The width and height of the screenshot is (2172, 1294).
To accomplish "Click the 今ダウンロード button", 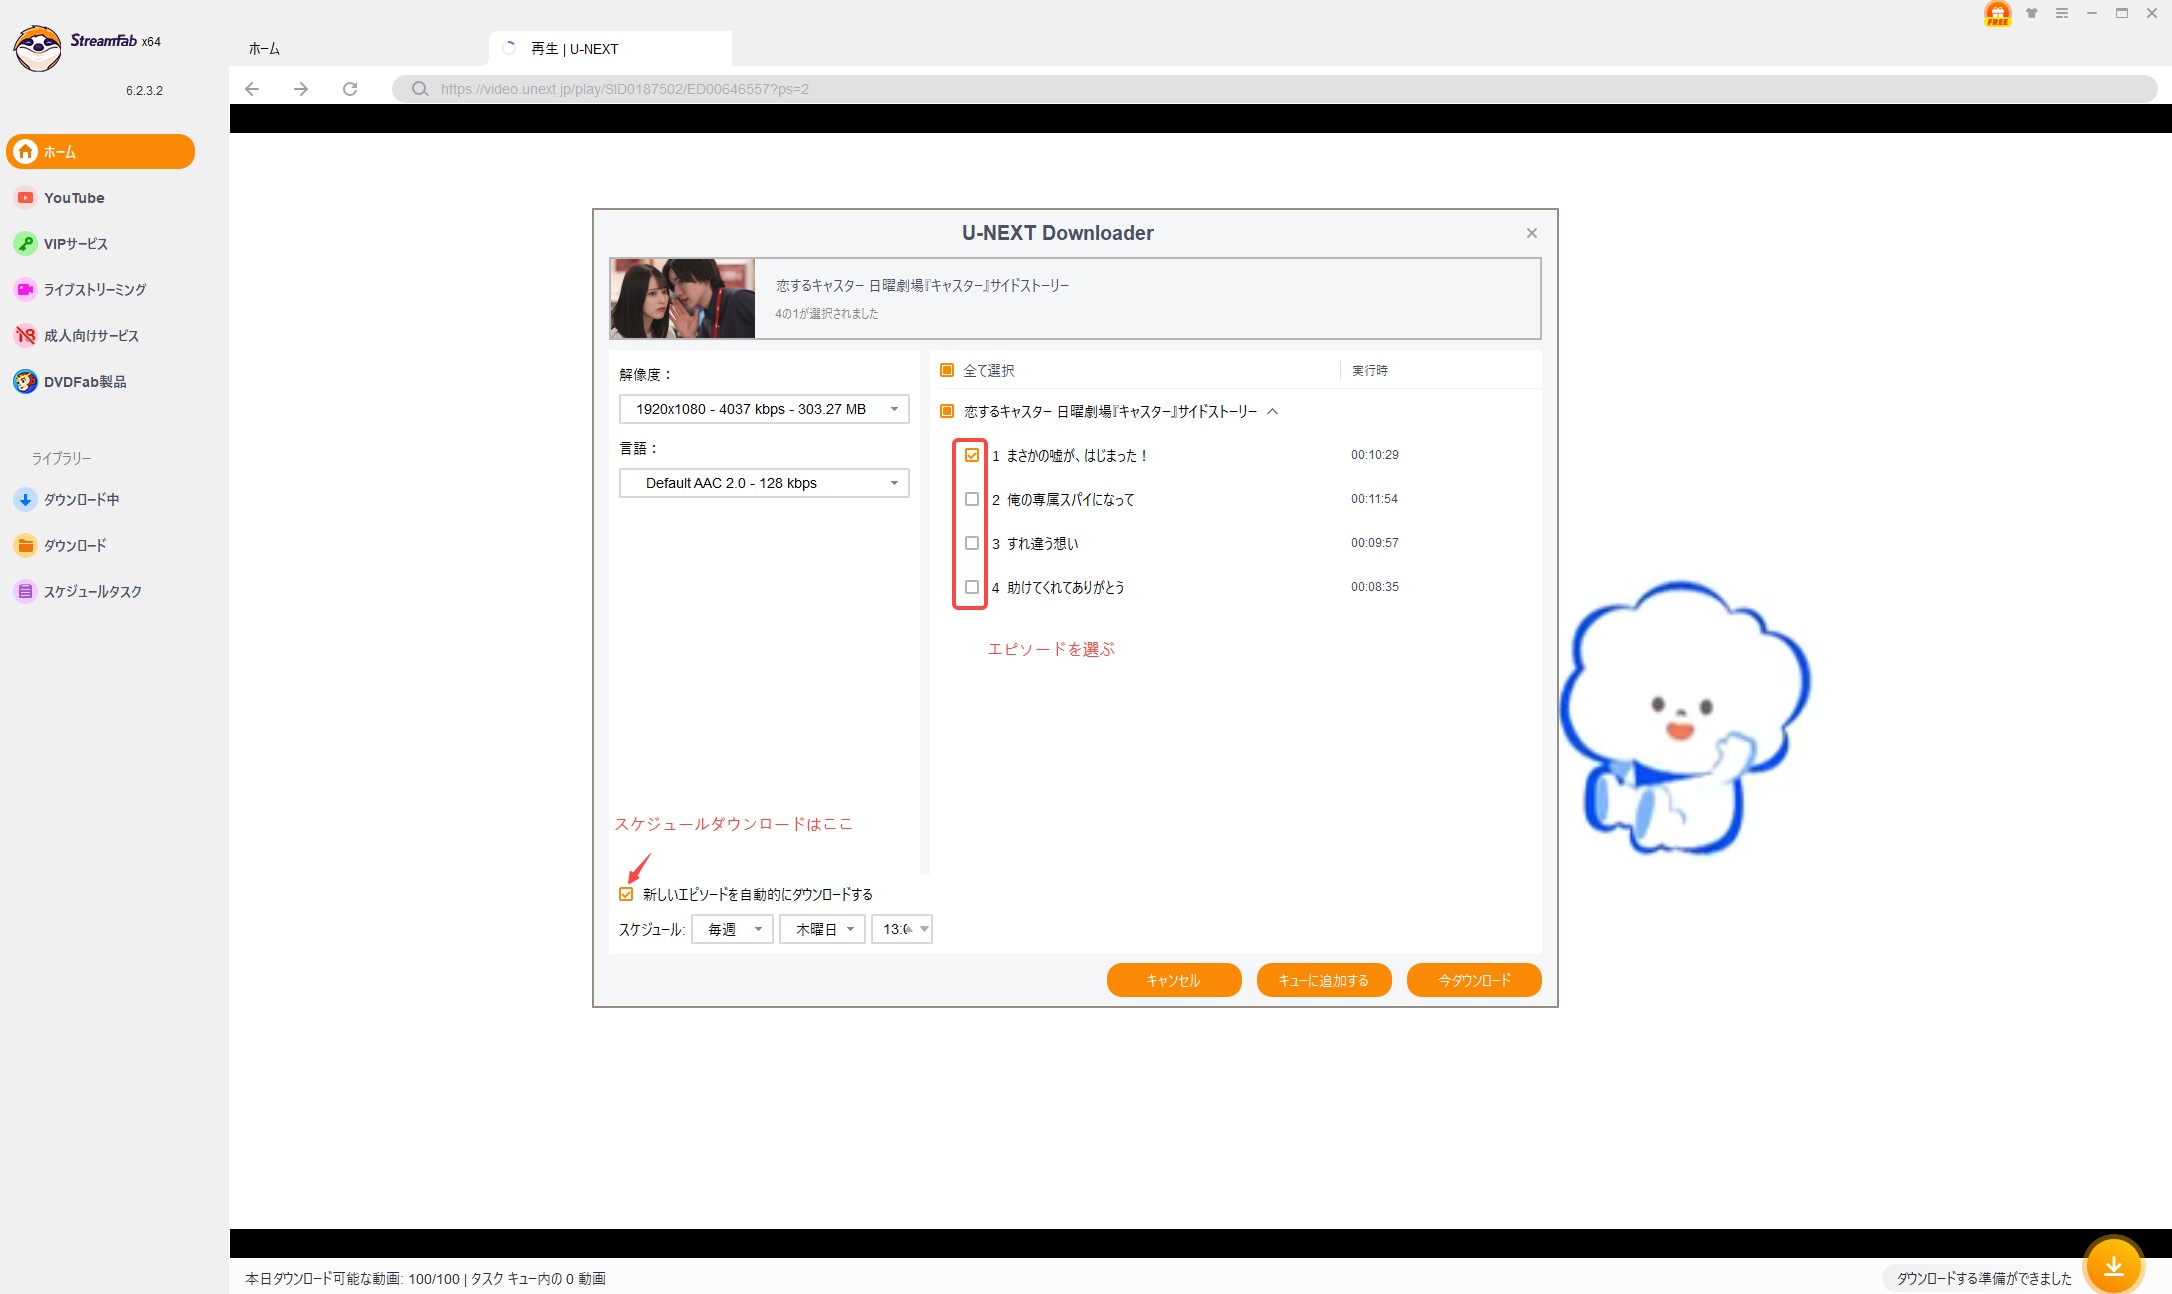I will tap(1474, 980).
